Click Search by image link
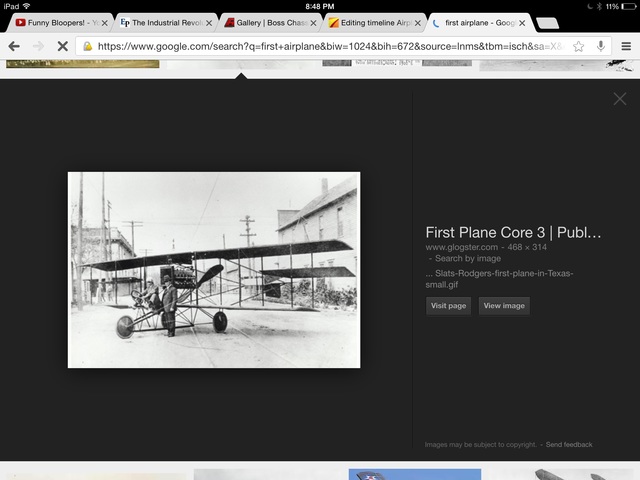This screenshot has height=480, width=640. point(468,258)
